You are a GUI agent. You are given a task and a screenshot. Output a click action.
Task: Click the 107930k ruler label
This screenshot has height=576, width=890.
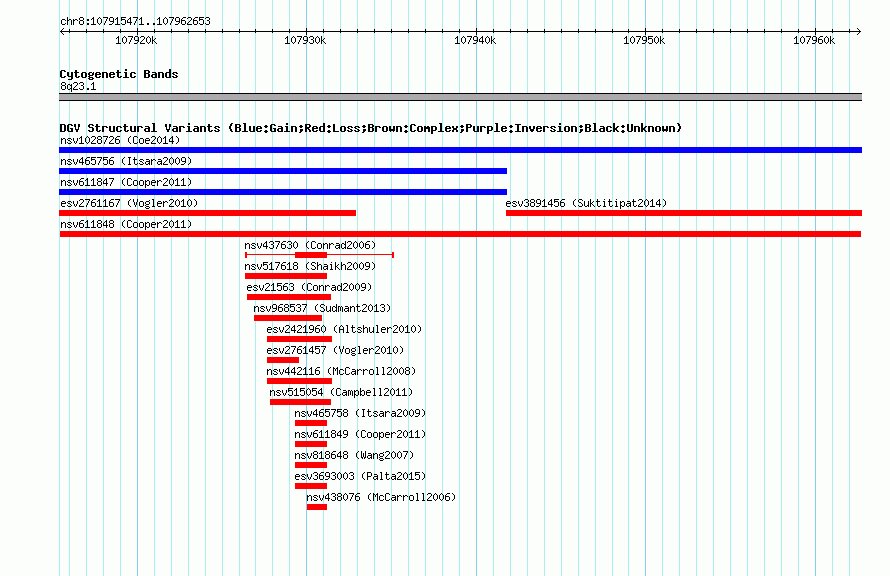[x=305, y=40]
